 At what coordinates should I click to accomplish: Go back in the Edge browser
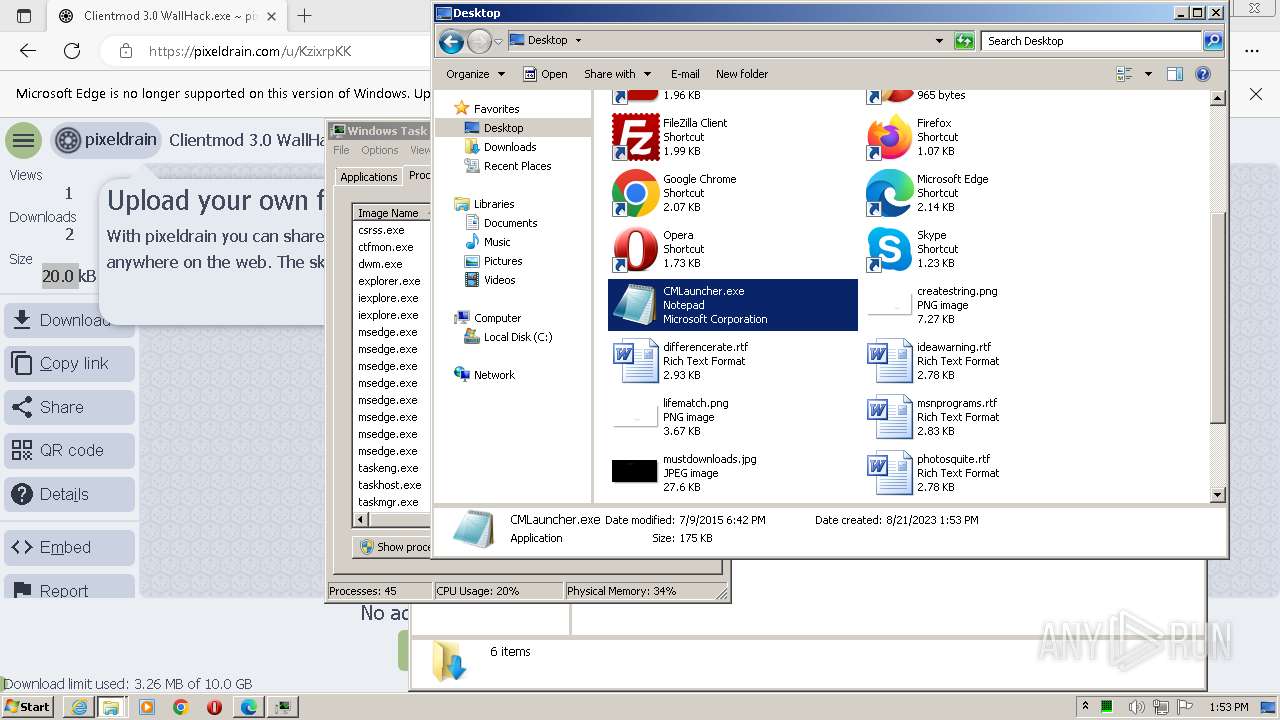coord(28,51)
